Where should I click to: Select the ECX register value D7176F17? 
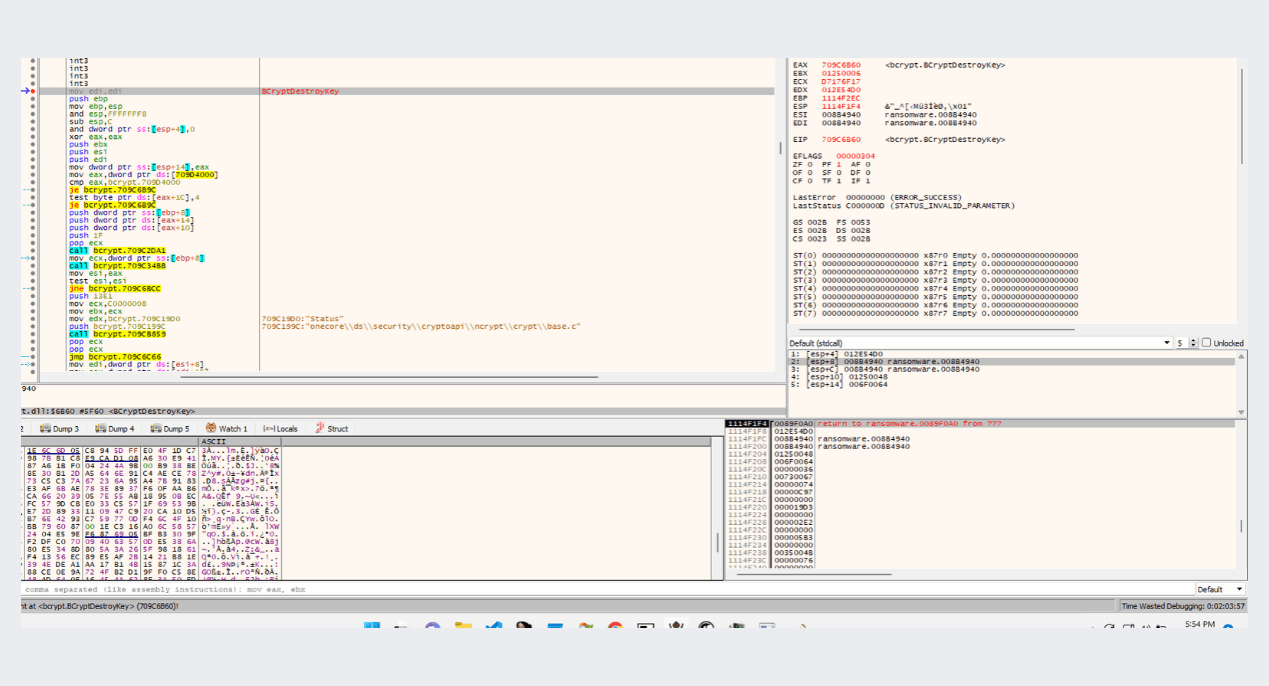(x=841, y=81)
